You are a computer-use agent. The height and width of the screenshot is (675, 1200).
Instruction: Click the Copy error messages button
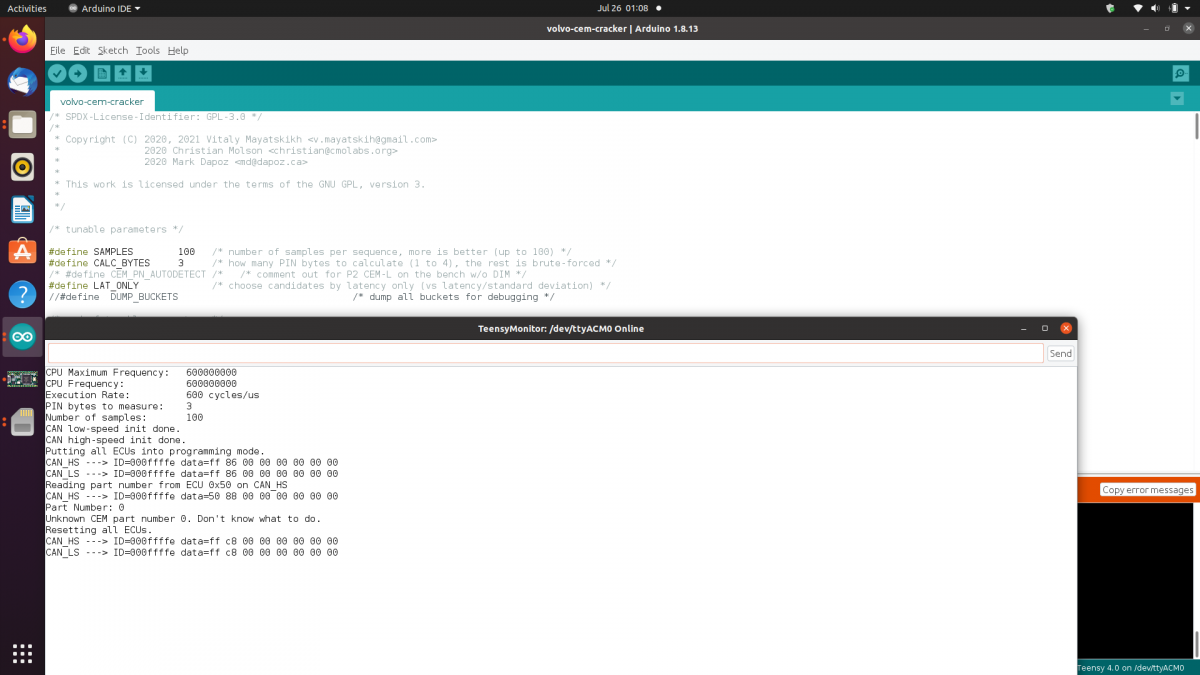click(x=1148, y=489)
